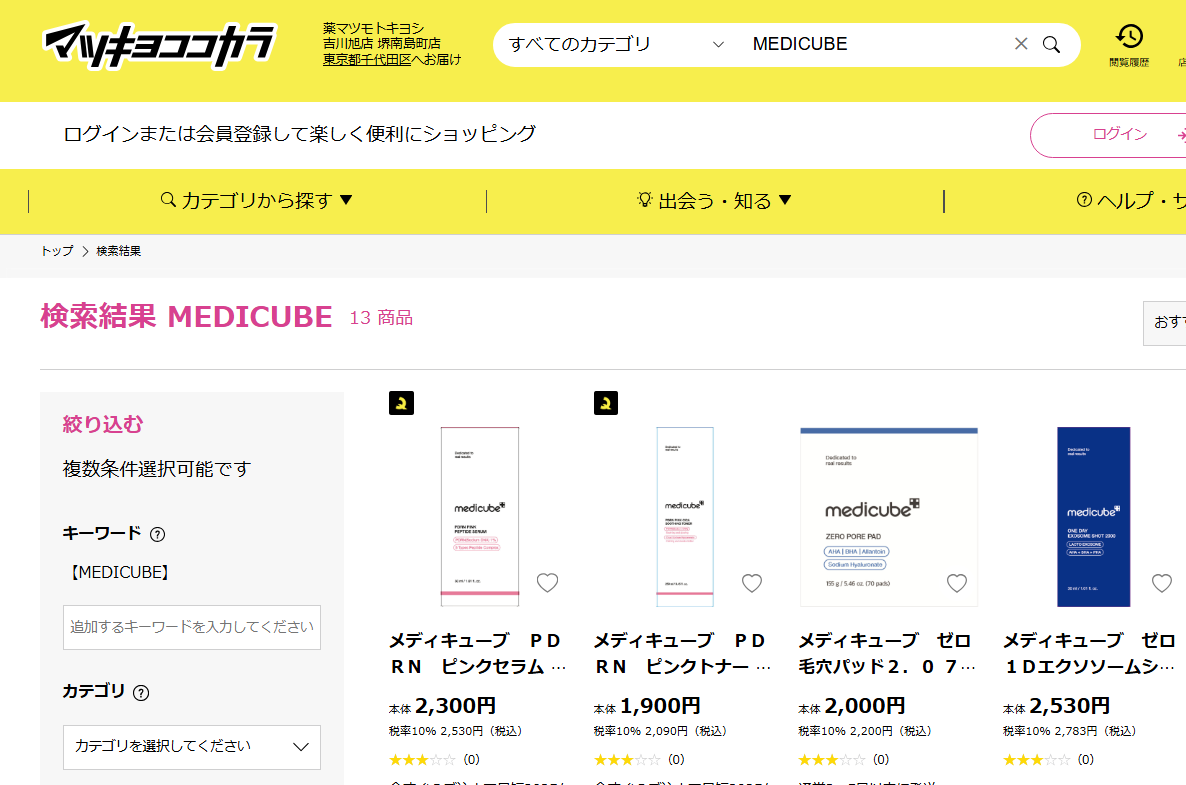This screenshot has height=785, width=1186.
Task: Expand the 出会う・知る menu
Action: pyautogui.click(x=714, y=200)
